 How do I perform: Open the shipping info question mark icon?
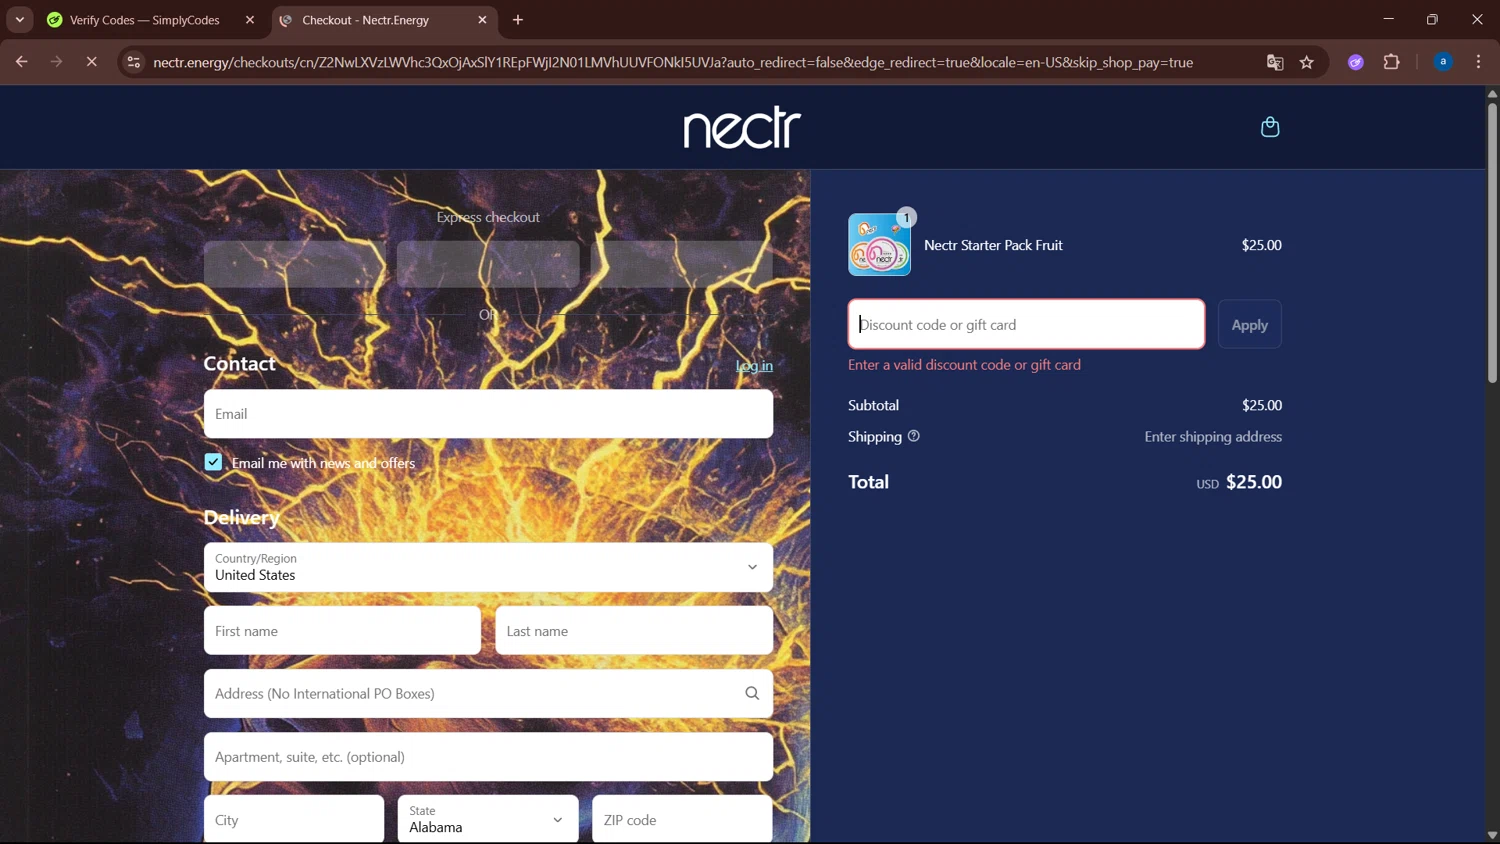(913, 436)
